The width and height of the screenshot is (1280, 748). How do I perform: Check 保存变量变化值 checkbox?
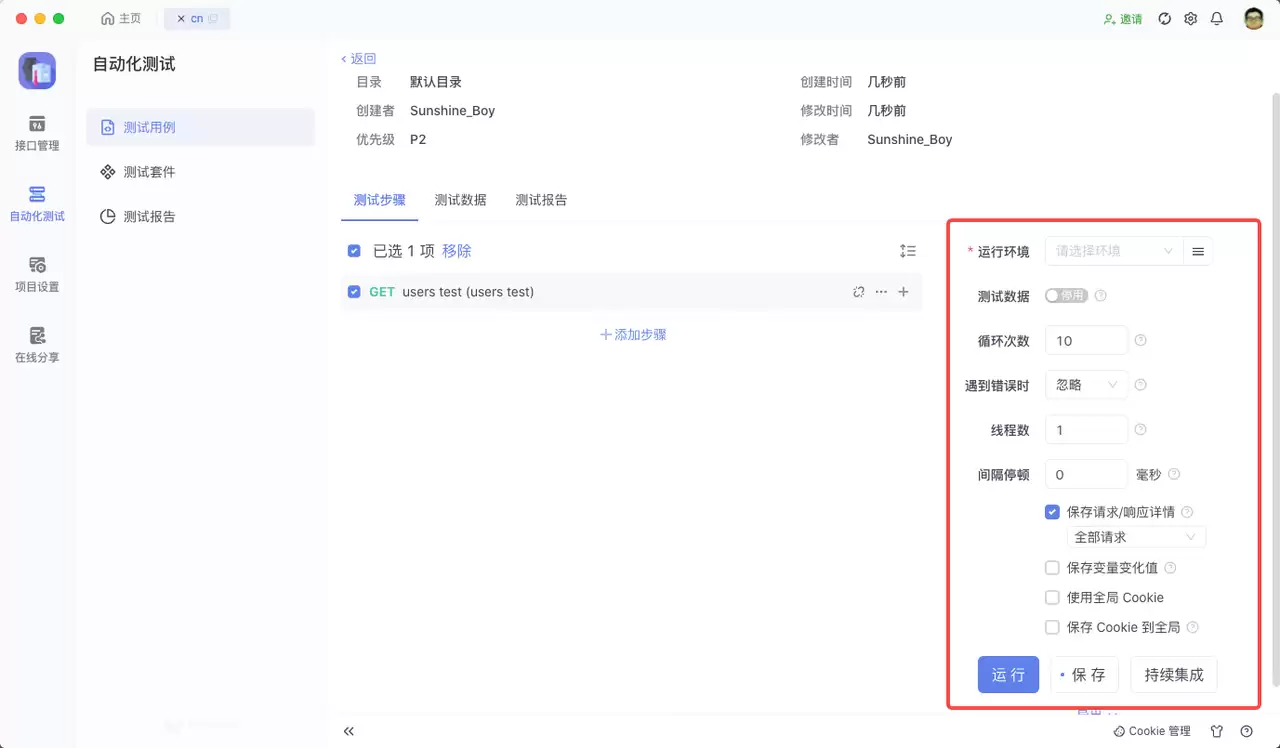click(x=1052, y=568)
